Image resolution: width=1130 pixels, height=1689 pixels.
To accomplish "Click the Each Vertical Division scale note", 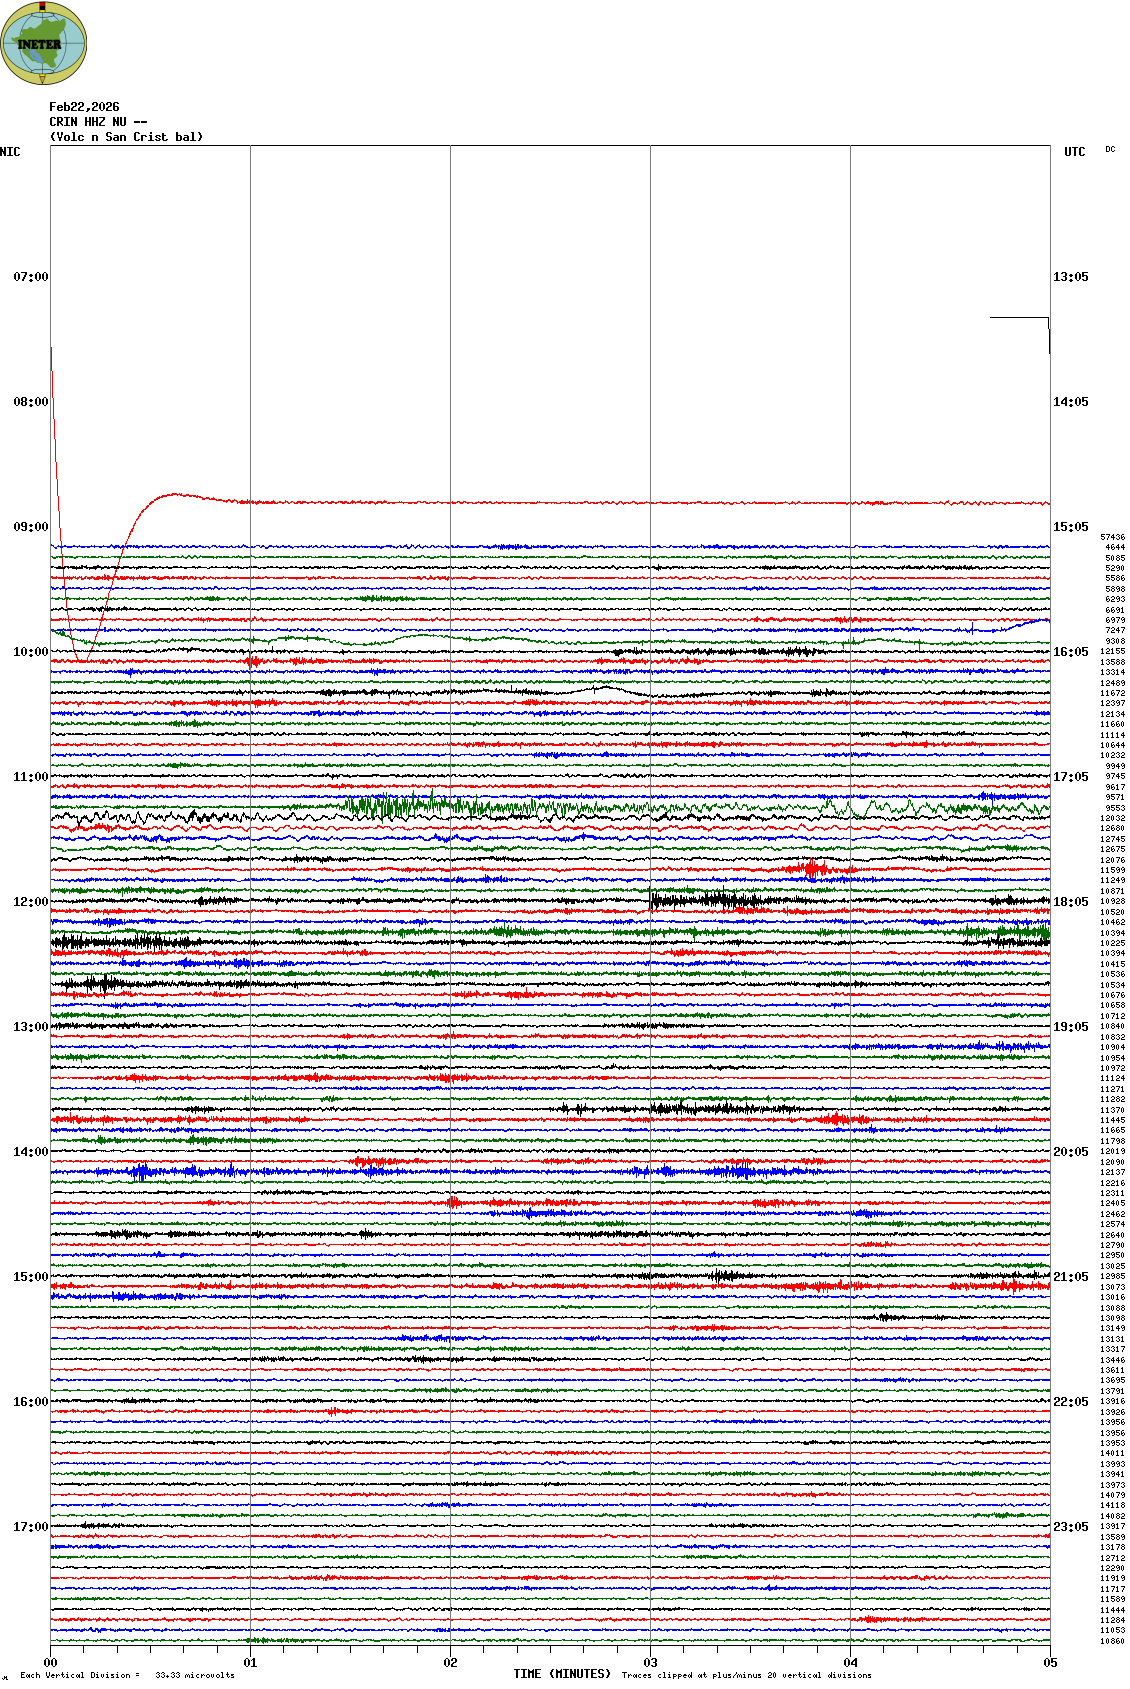I will [x=127, y=1675].
